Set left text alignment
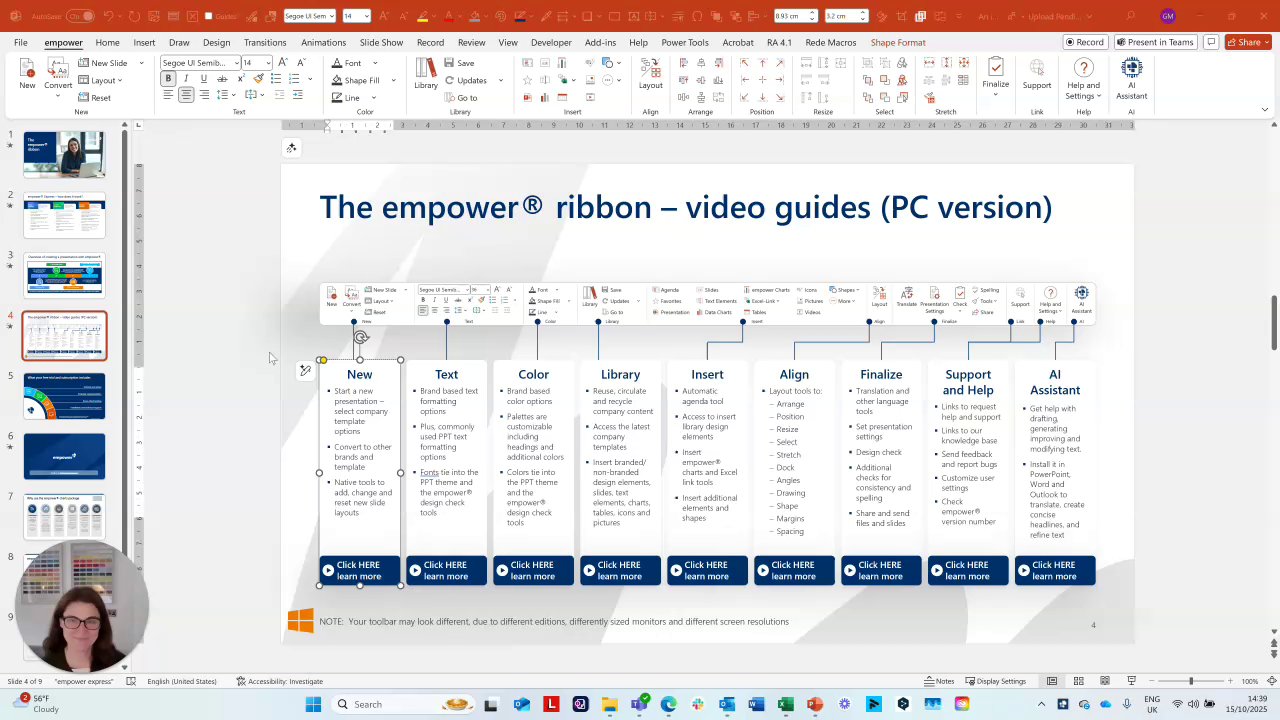The height and width of the screenshot is (720, 1280). [168, 95]
